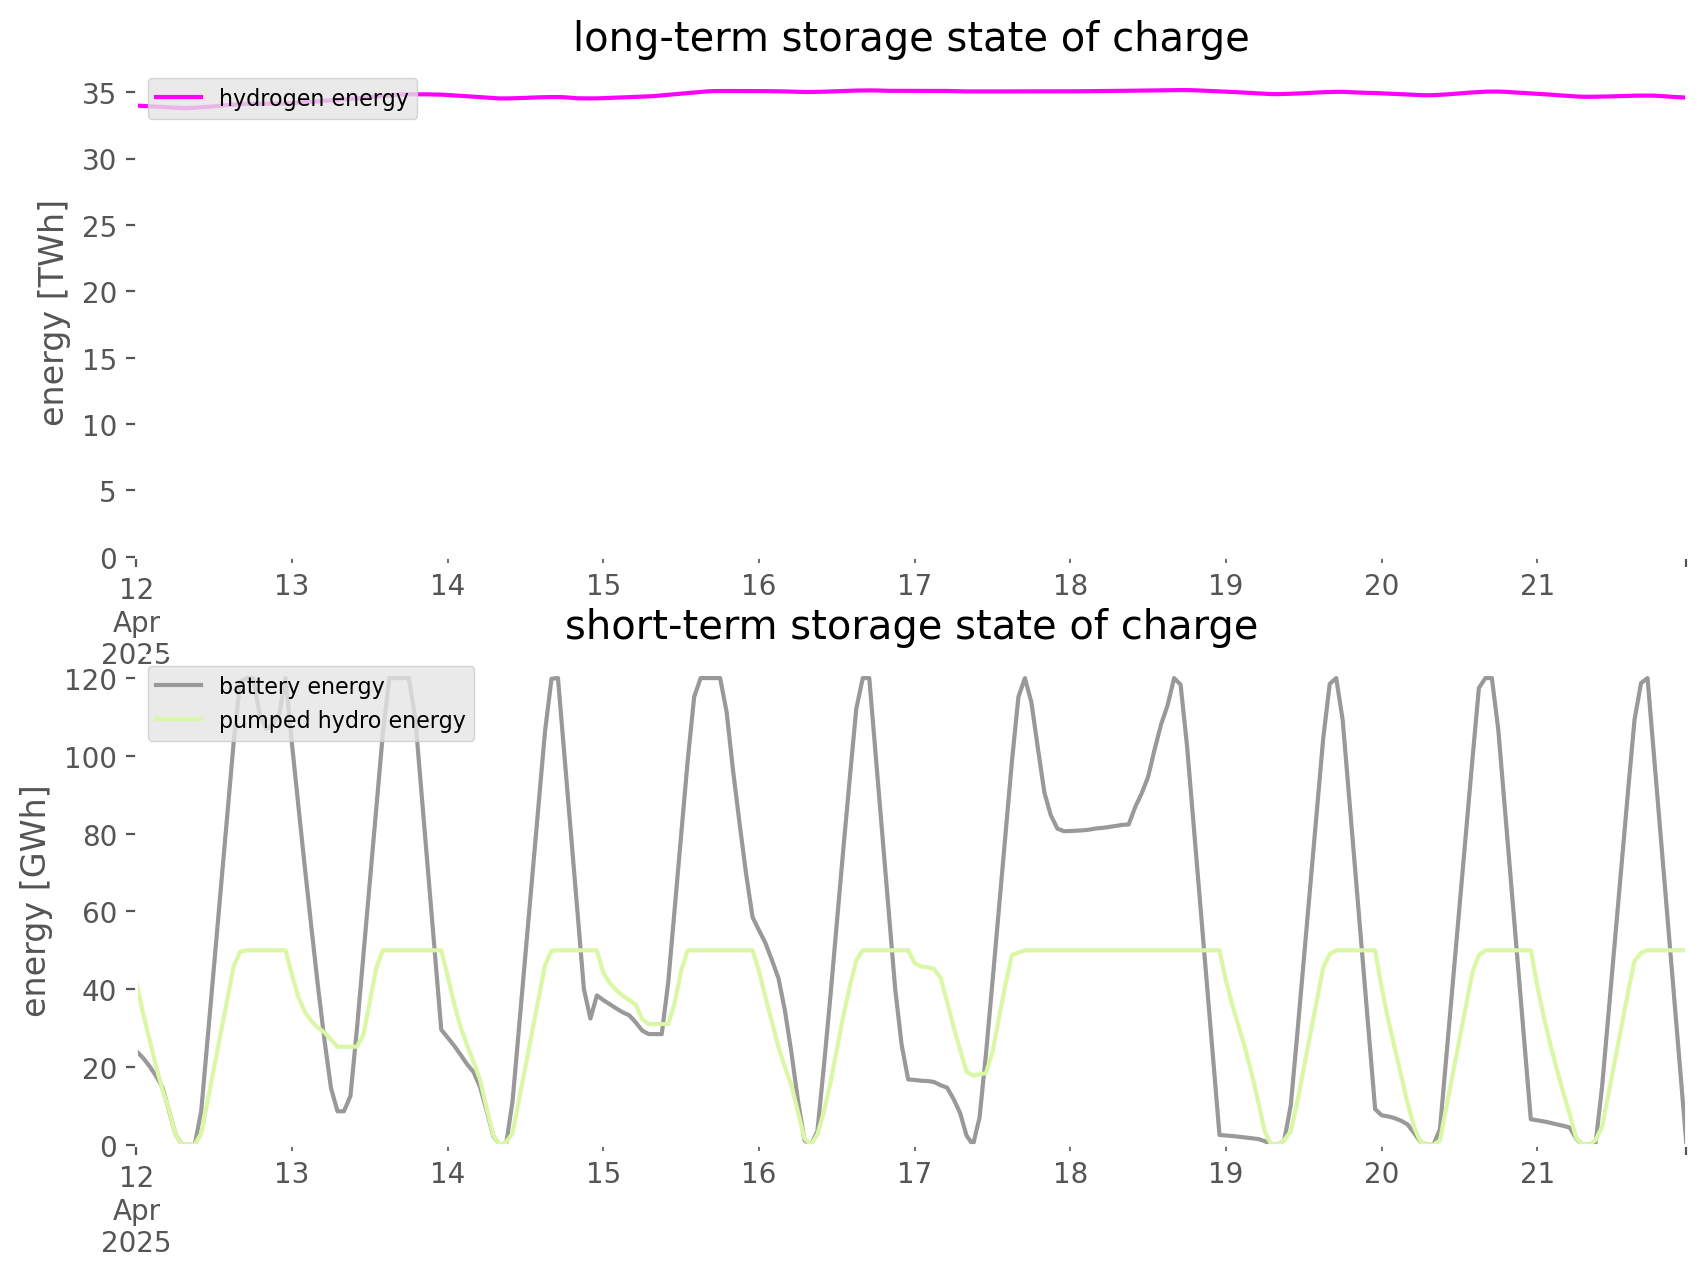Click the 80 tick label on the bottom chart
This screenshot has width=1706, height=1277.
[x=100, y=835]
